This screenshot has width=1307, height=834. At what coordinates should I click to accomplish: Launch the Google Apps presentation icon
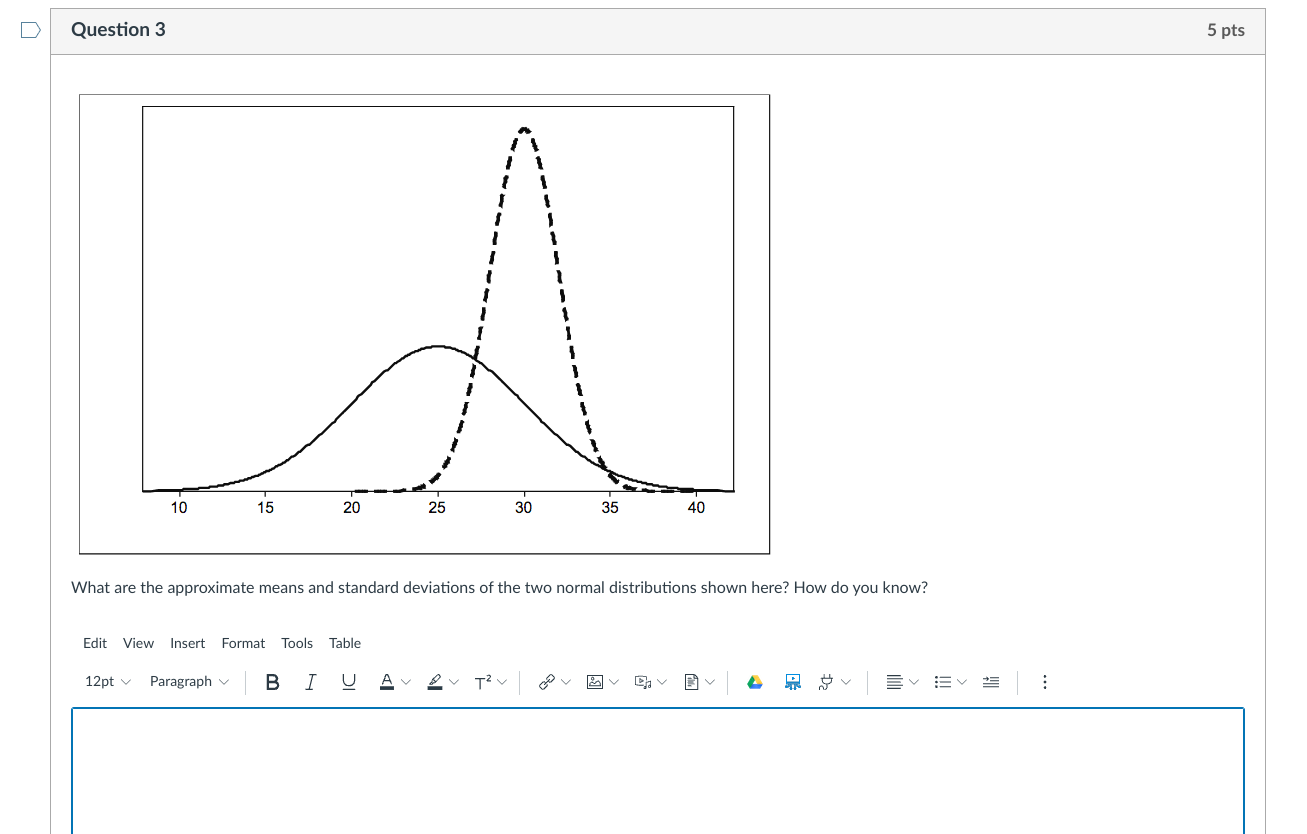click(792, 681)
